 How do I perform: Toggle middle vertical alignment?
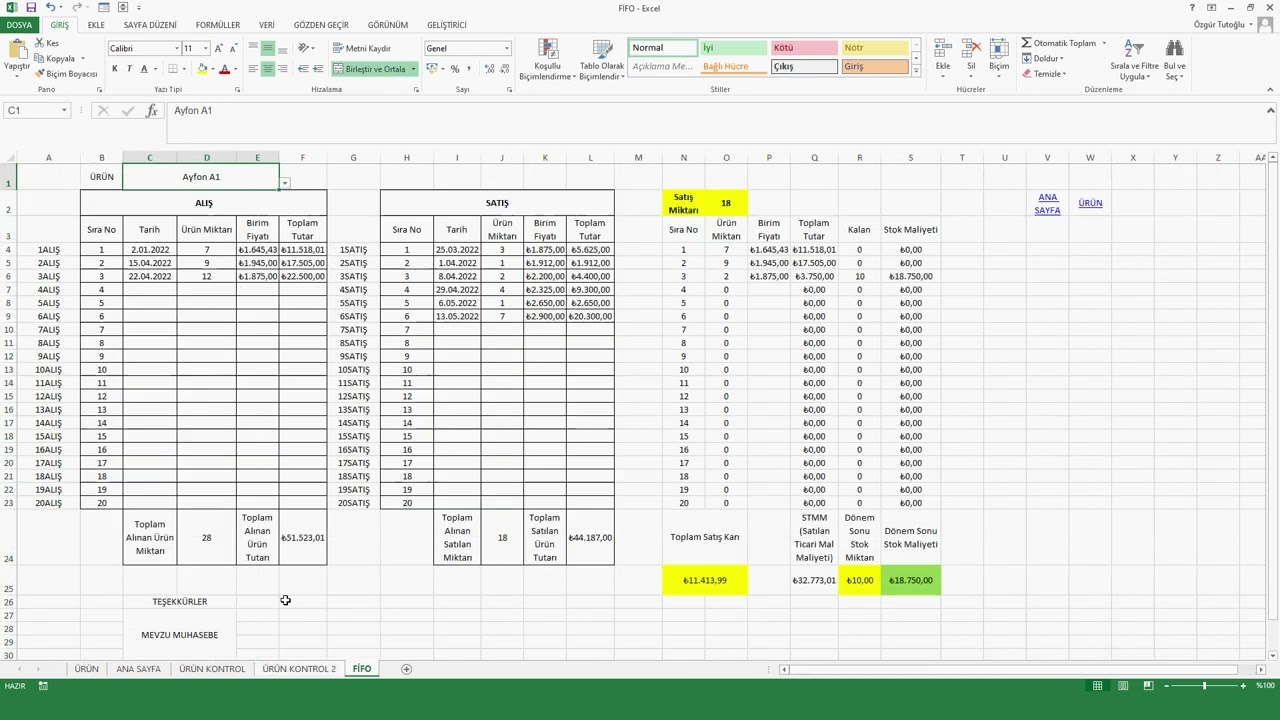point(267,48)
